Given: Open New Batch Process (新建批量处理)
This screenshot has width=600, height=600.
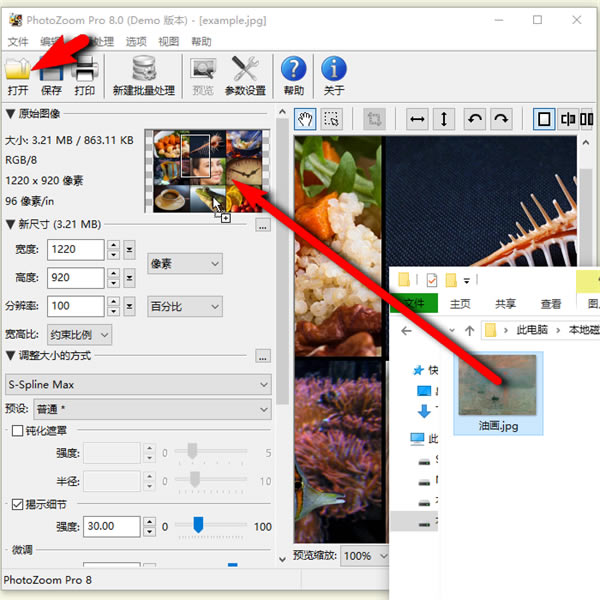Looking at the screenshot, I should coord(143,77).
